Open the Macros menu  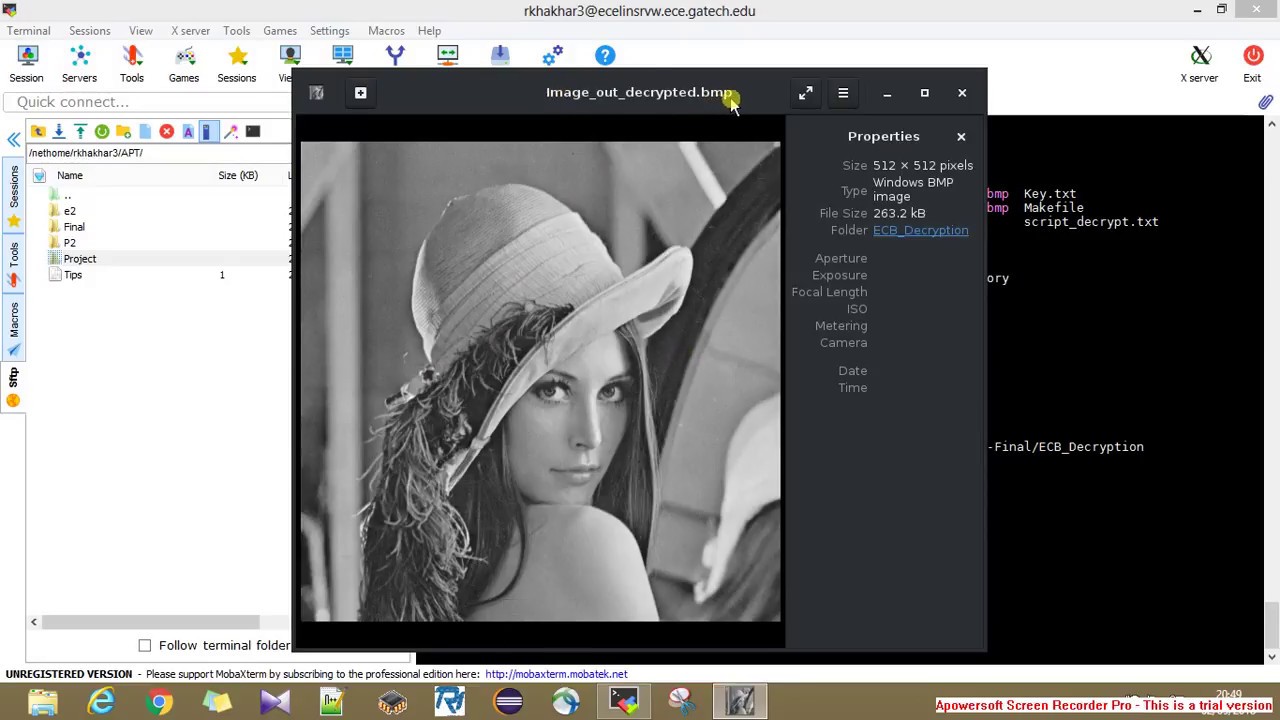386,31
